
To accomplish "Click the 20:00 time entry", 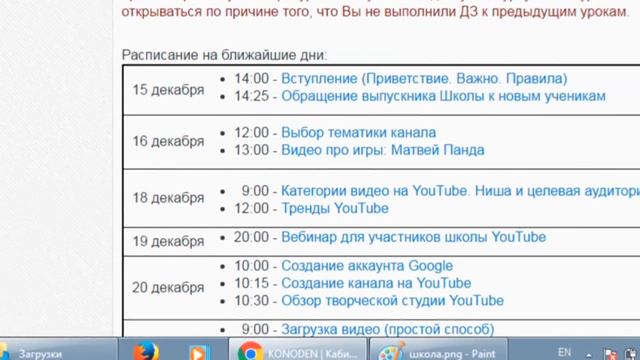I will [251, 237].
